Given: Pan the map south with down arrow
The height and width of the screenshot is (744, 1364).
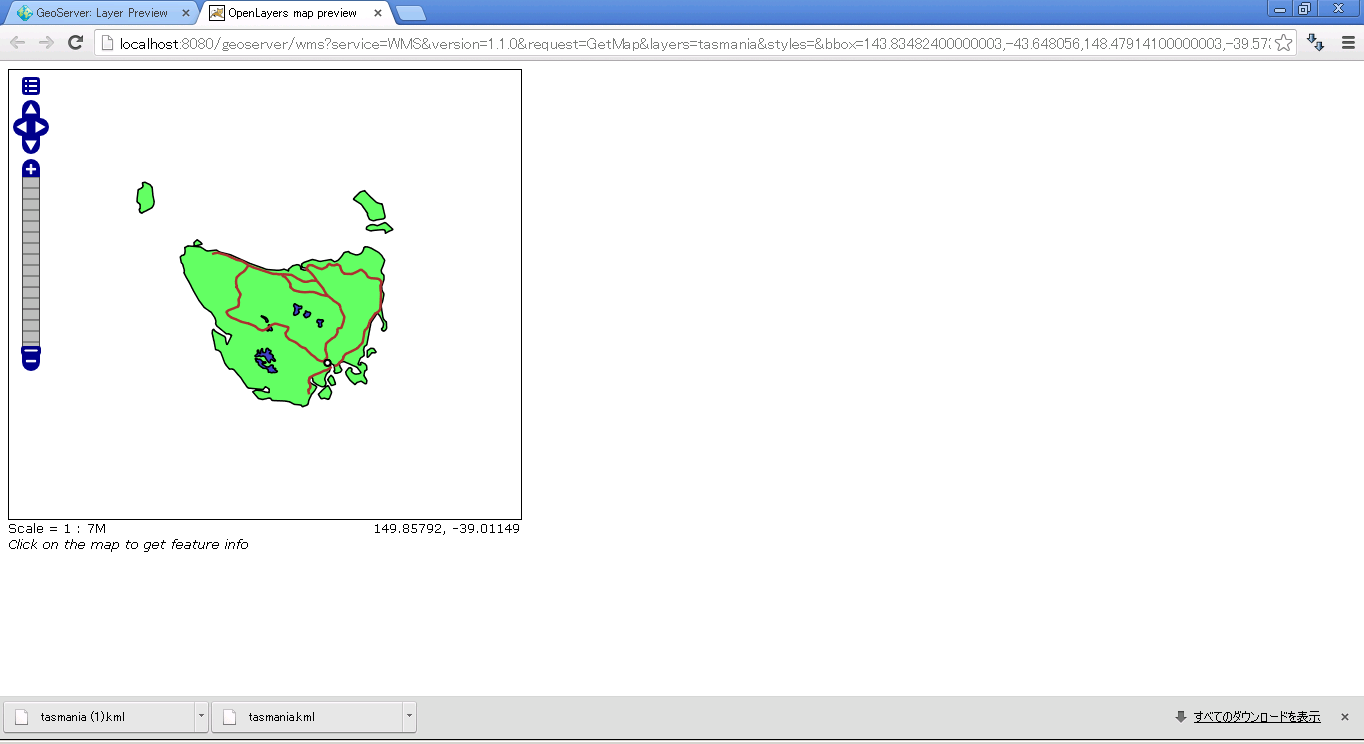Looking at the screenshot, I should [x=31, y=146].
